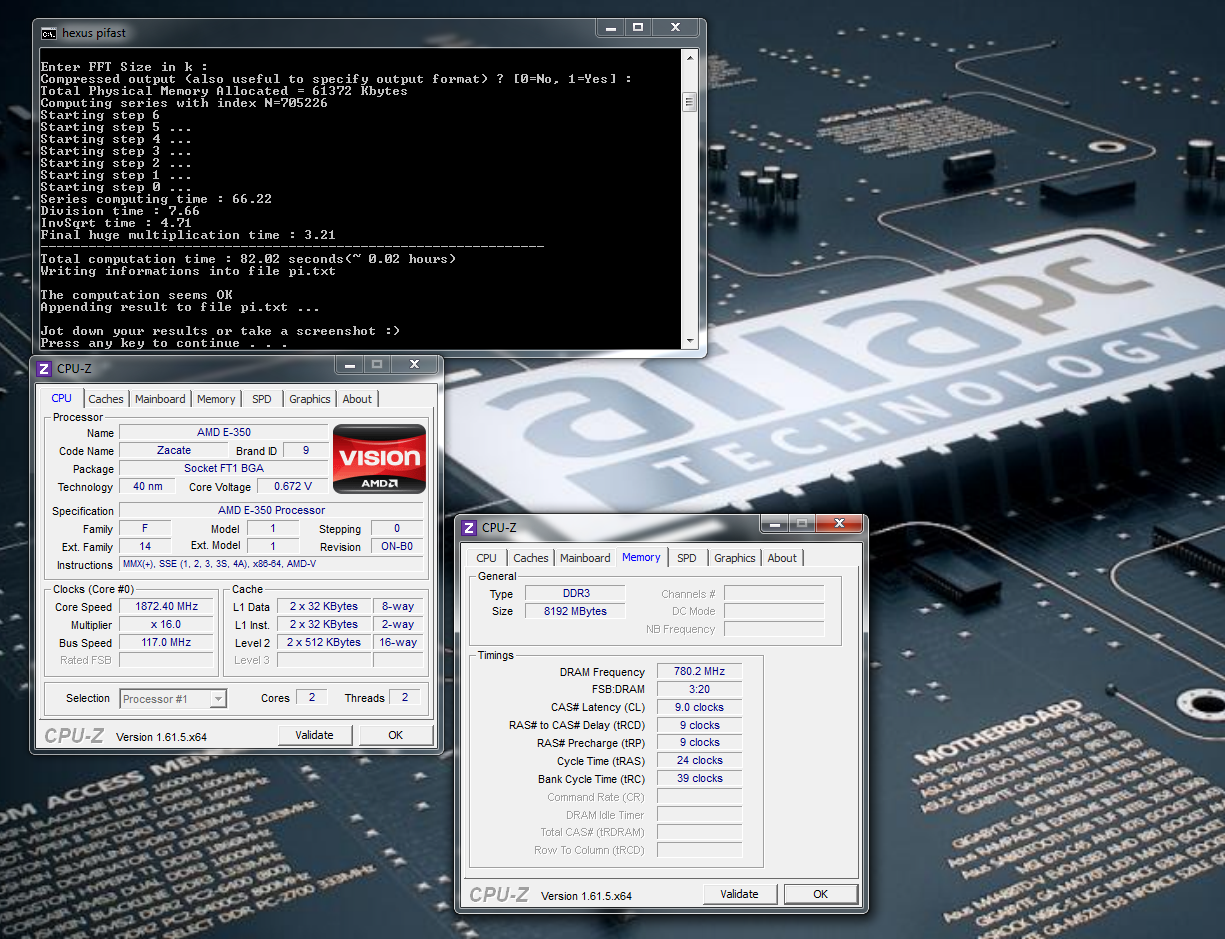Click the Core Speed value 1872.40 MHz
Image resolution: width=1225 pixels, height=939 pixels.
pos(167,606)
